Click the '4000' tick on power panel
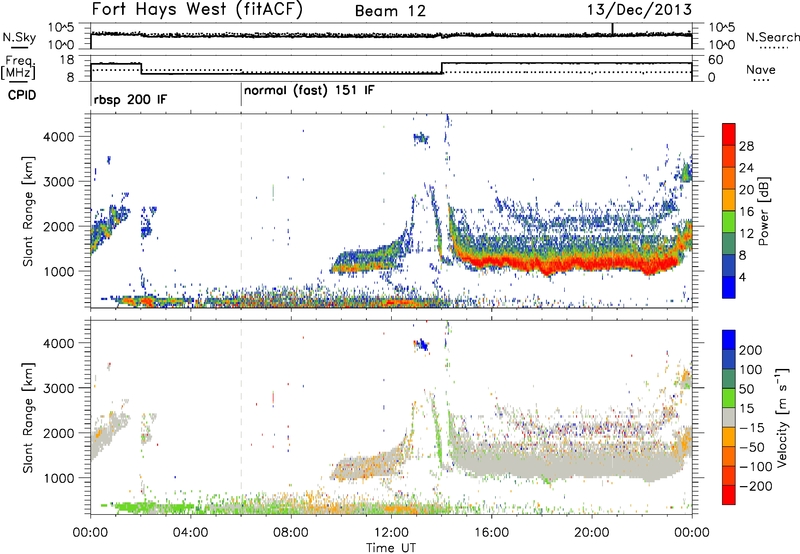The height and width of the screenshot is (554, 800). coord(58,137)
